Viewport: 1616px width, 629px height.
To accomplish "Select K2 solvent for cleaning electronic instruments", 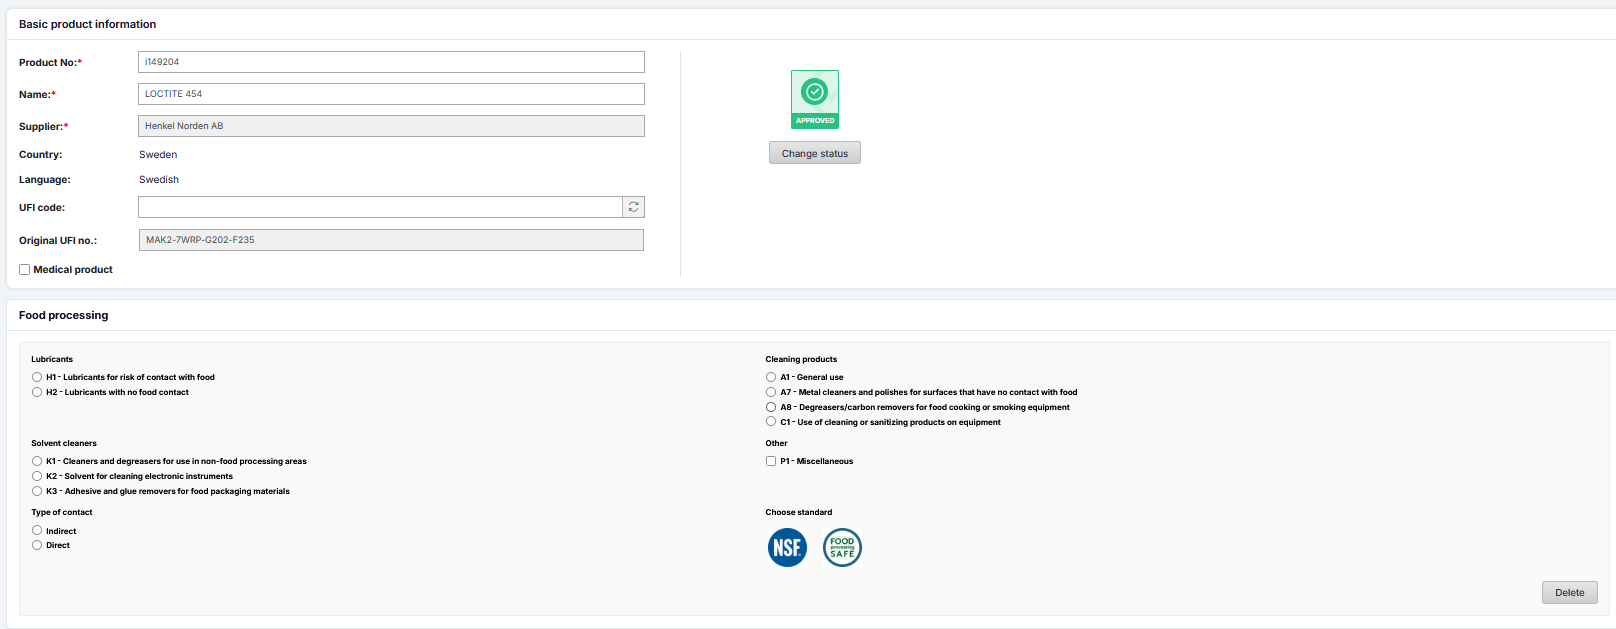I will tap(37, 476).
